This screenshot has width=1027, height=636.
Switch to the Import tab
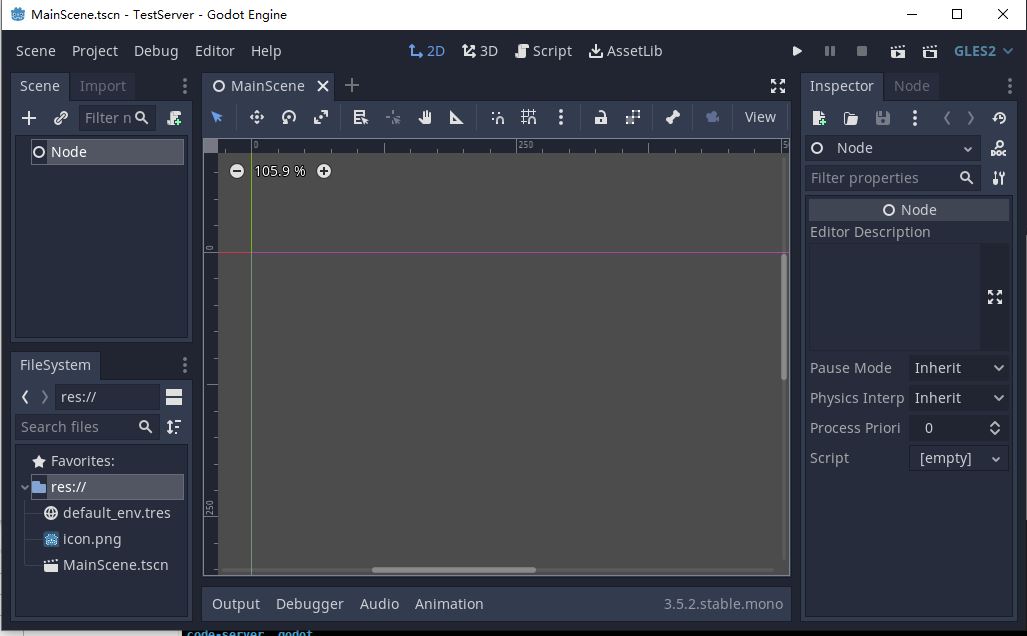(103, 86)
